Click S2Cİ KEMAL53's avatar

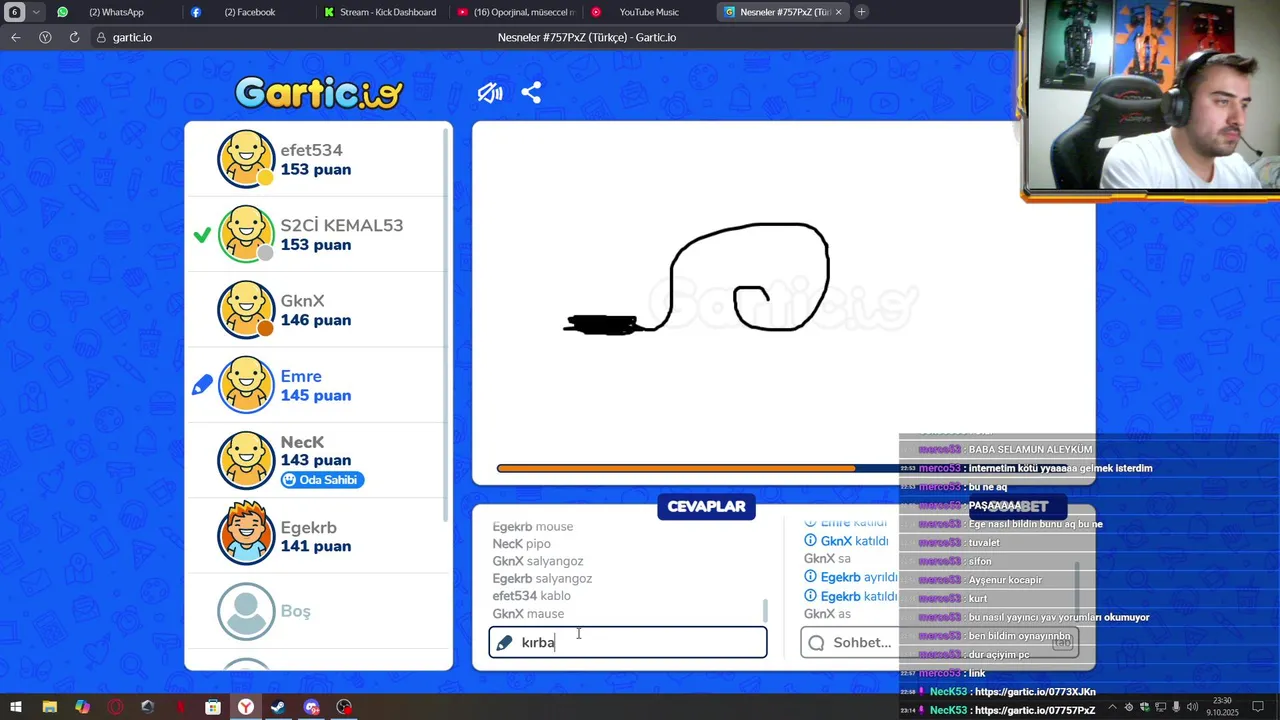[246, 234]
